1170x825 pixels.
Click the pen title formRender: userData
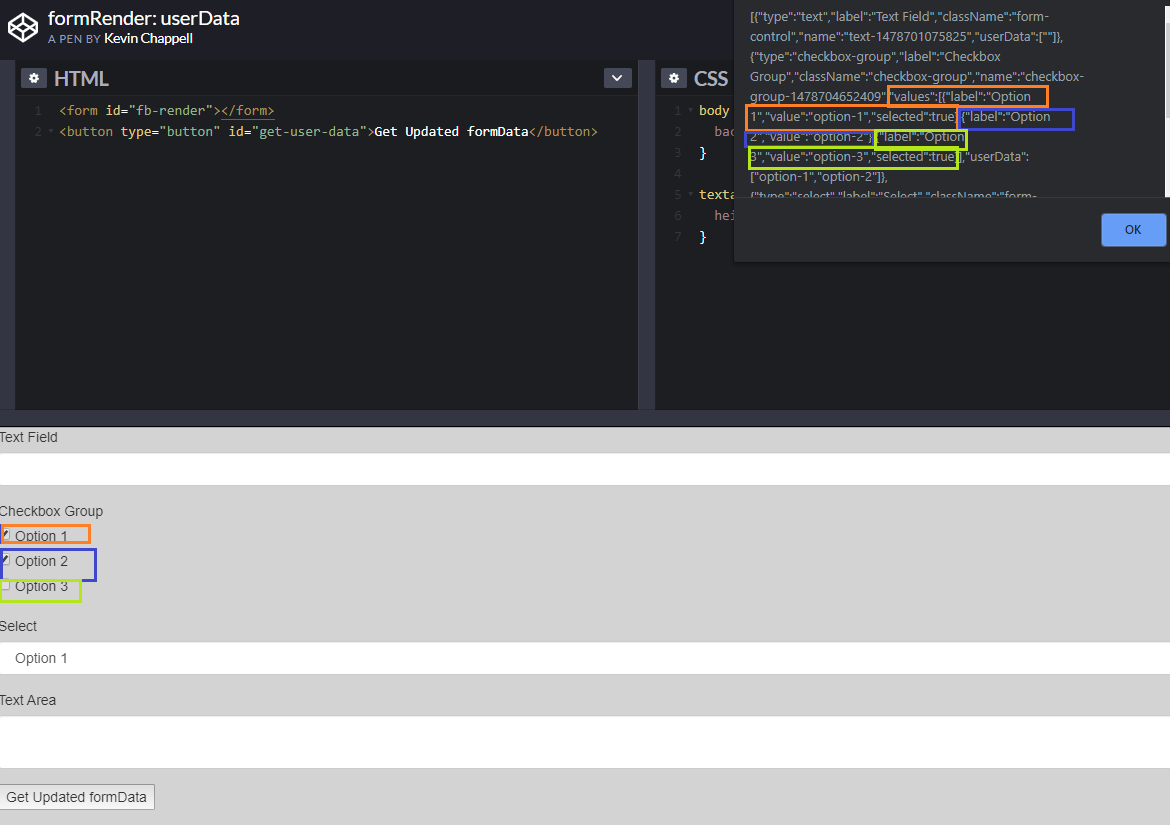pyautogui.click(x=143, y=18)
